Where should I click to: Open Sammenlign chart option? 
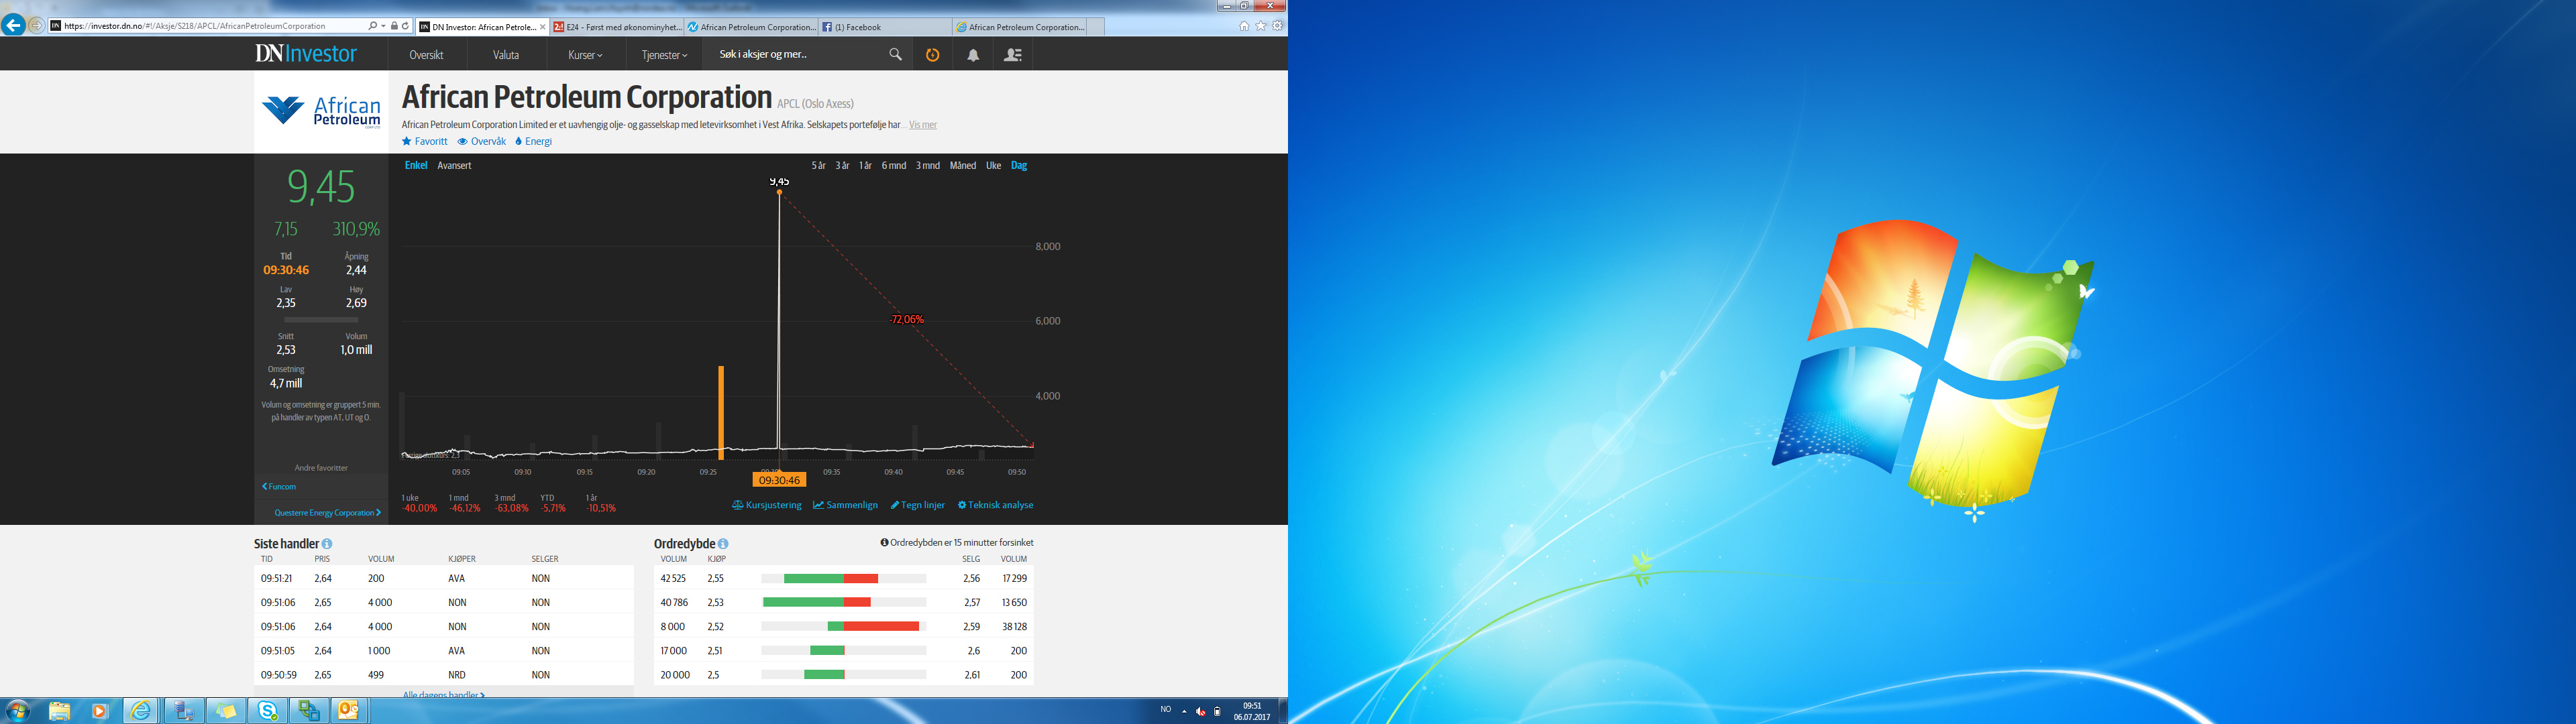click(x=845, y=505)
